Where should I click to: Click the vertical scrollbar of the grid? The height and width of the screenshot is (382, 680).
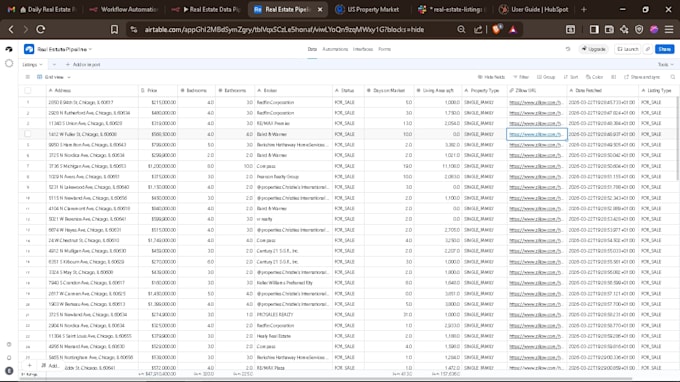pos(677,139)
